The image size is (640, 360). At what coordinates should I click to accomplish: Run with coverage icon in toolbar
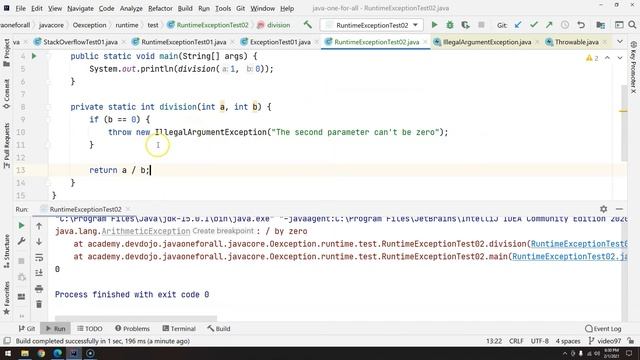click(465, 25)
